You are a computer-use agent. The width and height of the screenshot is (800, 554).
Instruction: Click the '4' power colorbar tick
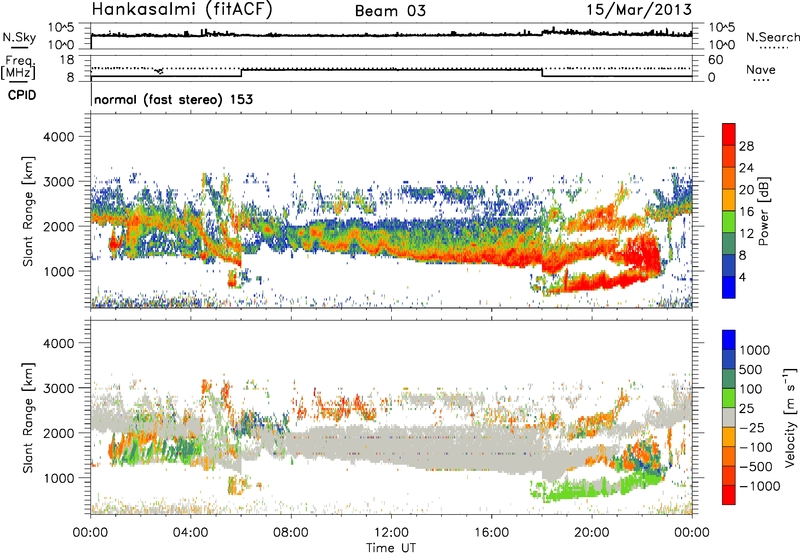[x=742, y=277]
